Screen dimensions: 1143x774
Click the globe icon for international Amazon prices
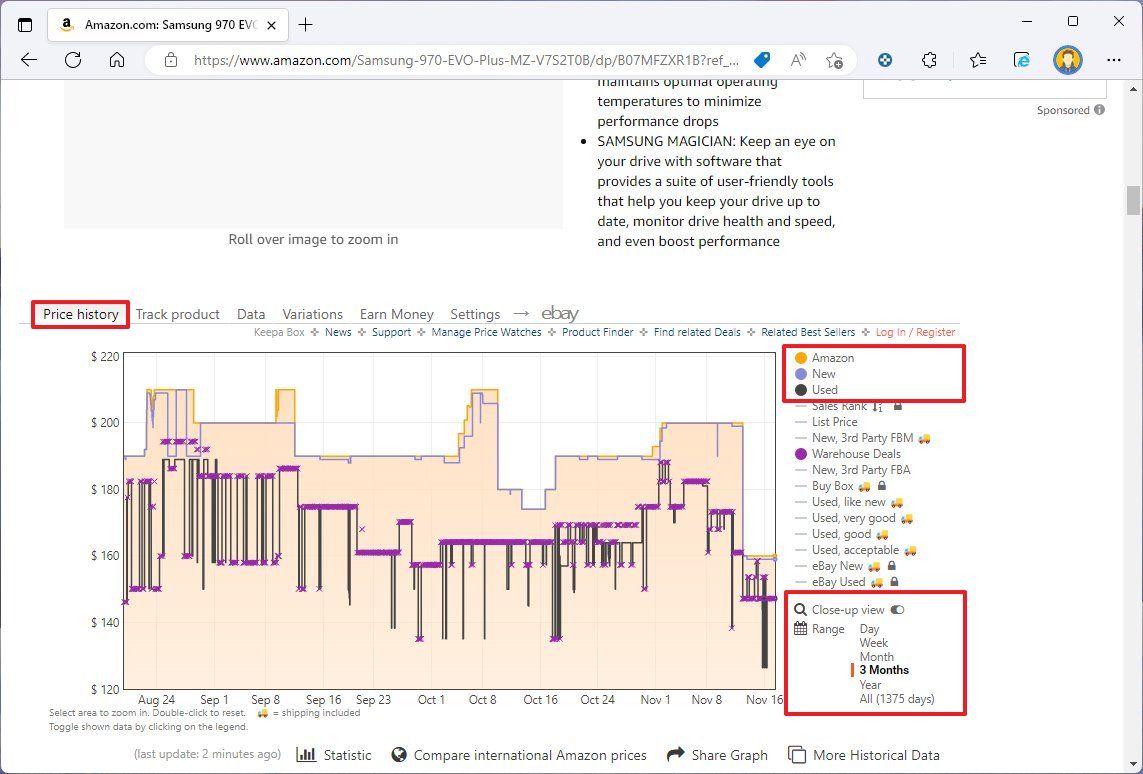click(399, 754)
